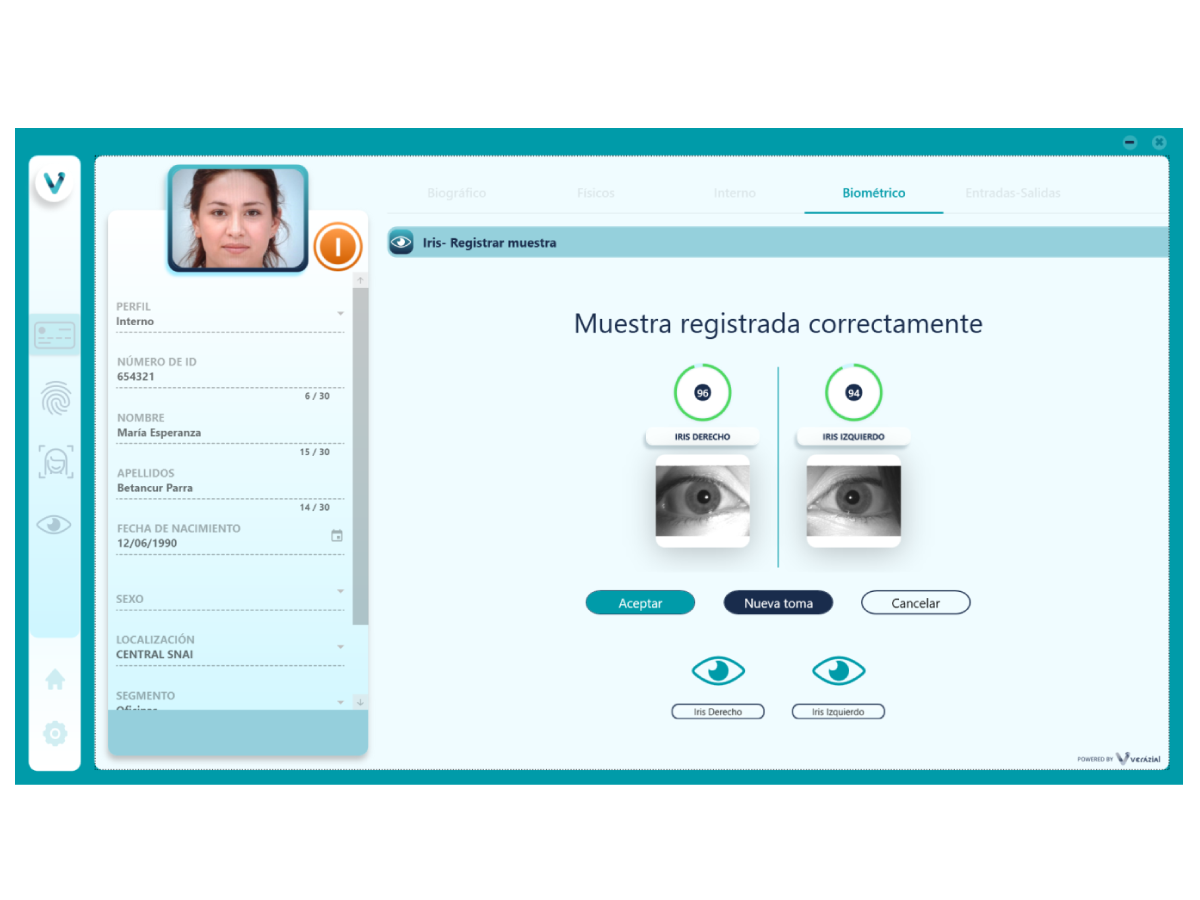Open the Entradas-Salidas tab
1200x900 pixels.
point(1013,193)
